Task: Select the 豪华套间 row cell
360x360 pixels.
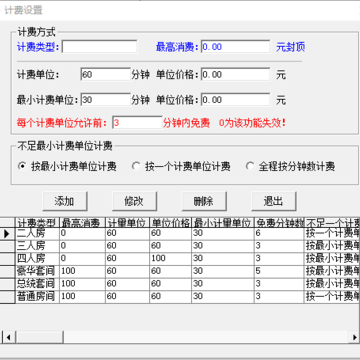Action: point(37,271)
